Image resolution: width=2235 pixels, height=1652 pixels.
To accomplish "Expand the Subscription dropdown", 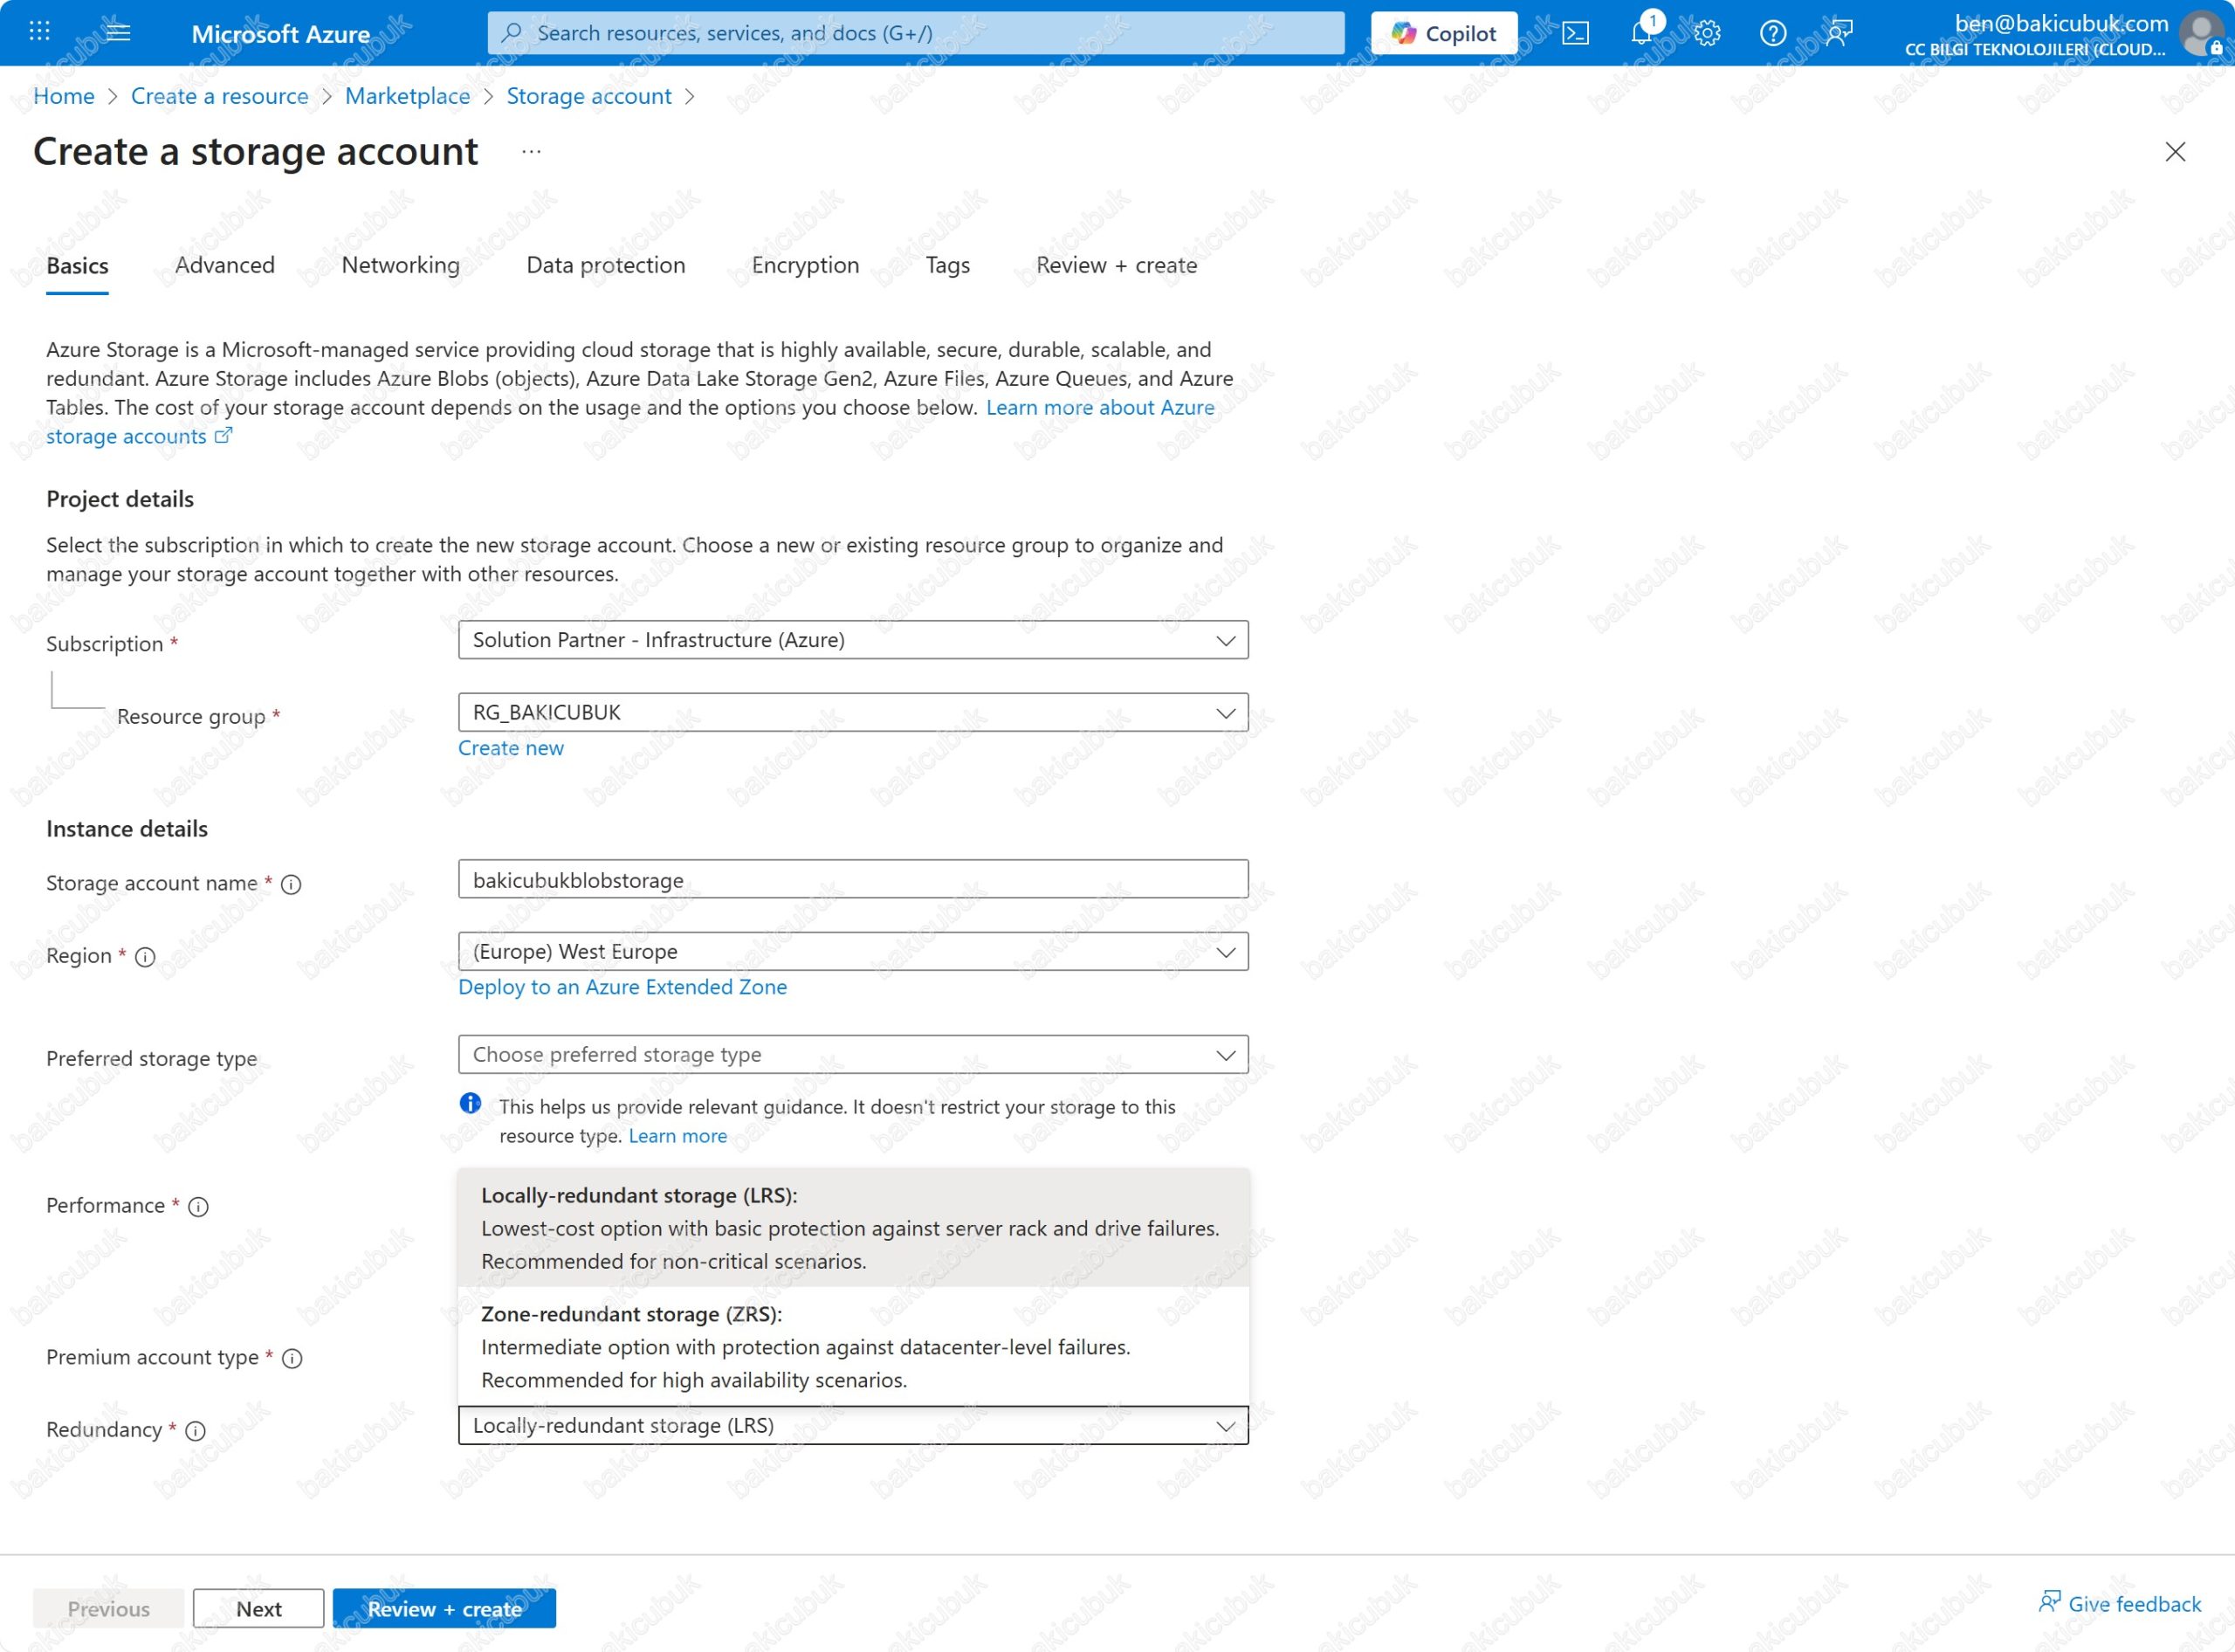I will click(853, 640).
